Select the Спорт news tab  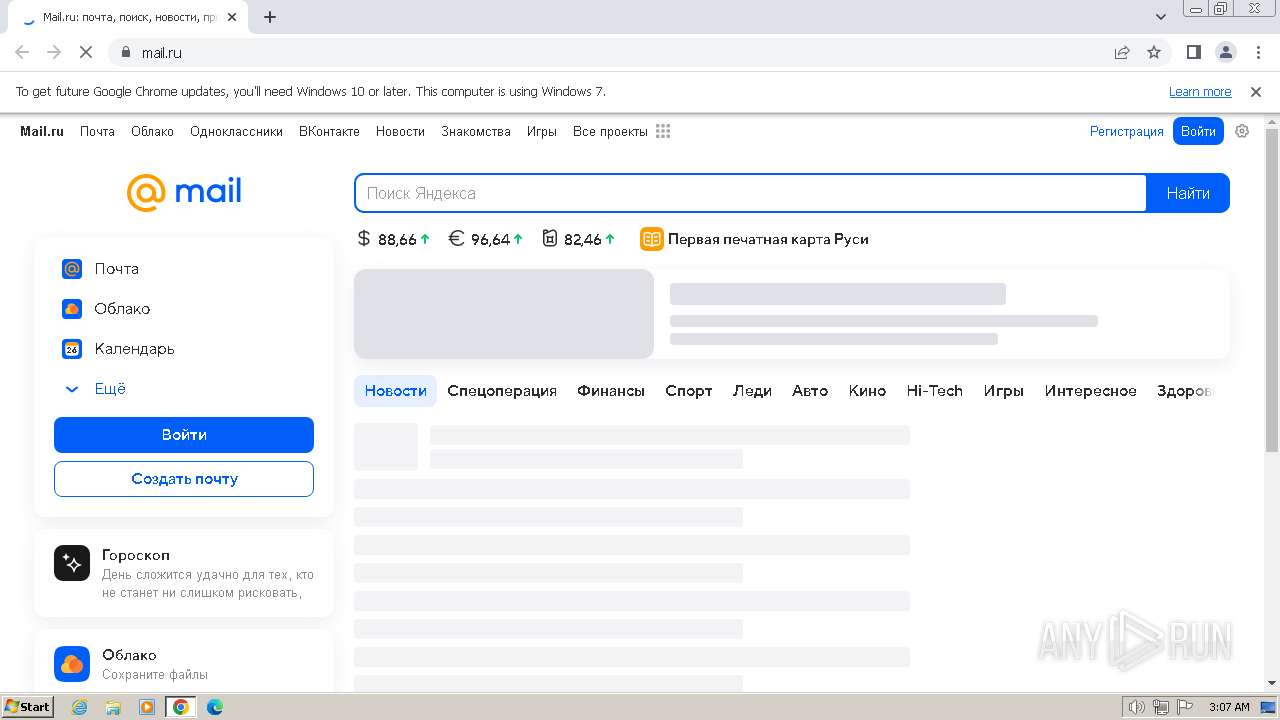[x=689, y=391]
